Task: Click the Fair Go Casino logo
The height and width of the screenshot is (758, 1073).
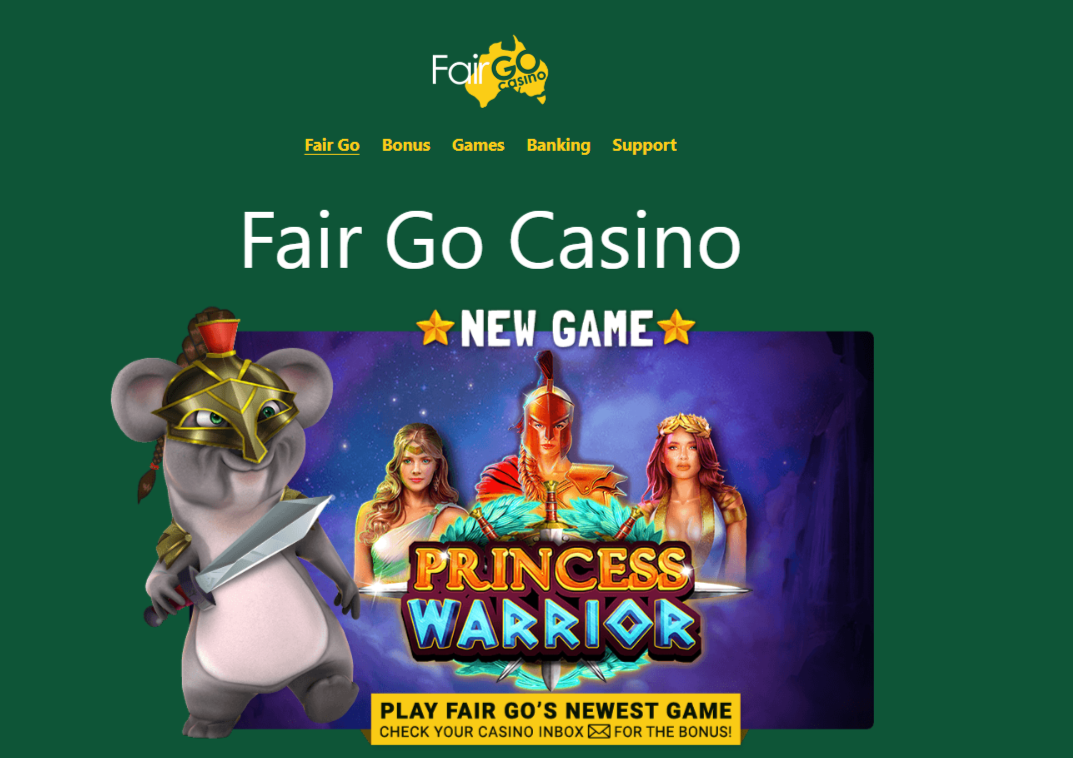Action: click(x=490, y=71)
